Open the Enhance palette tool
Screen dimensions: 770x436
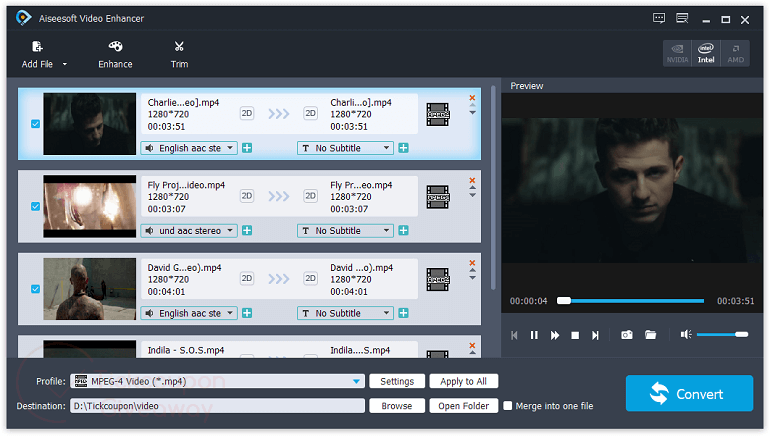click(x=115, y=47)
